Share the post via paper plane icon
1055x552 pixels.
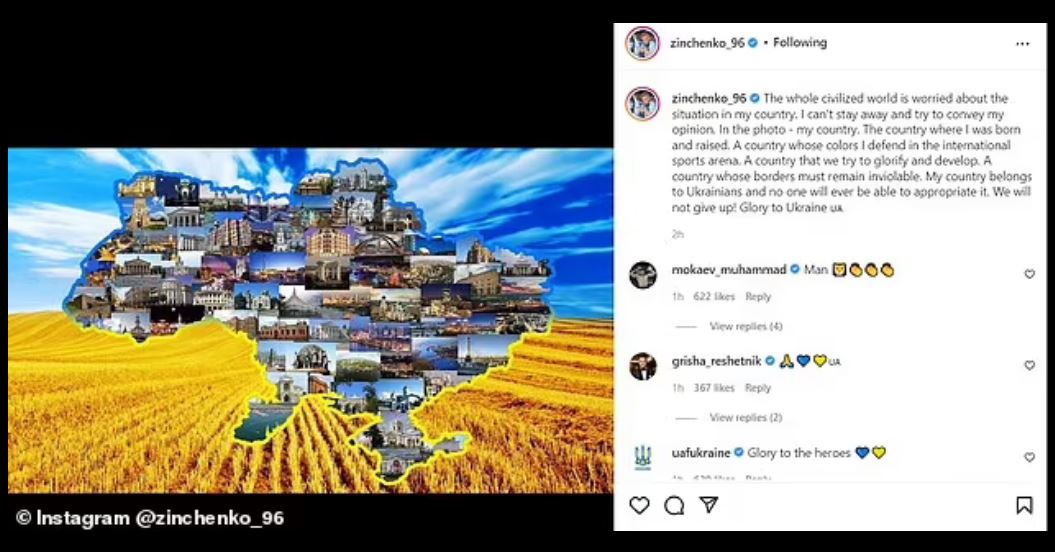point(708,504)
